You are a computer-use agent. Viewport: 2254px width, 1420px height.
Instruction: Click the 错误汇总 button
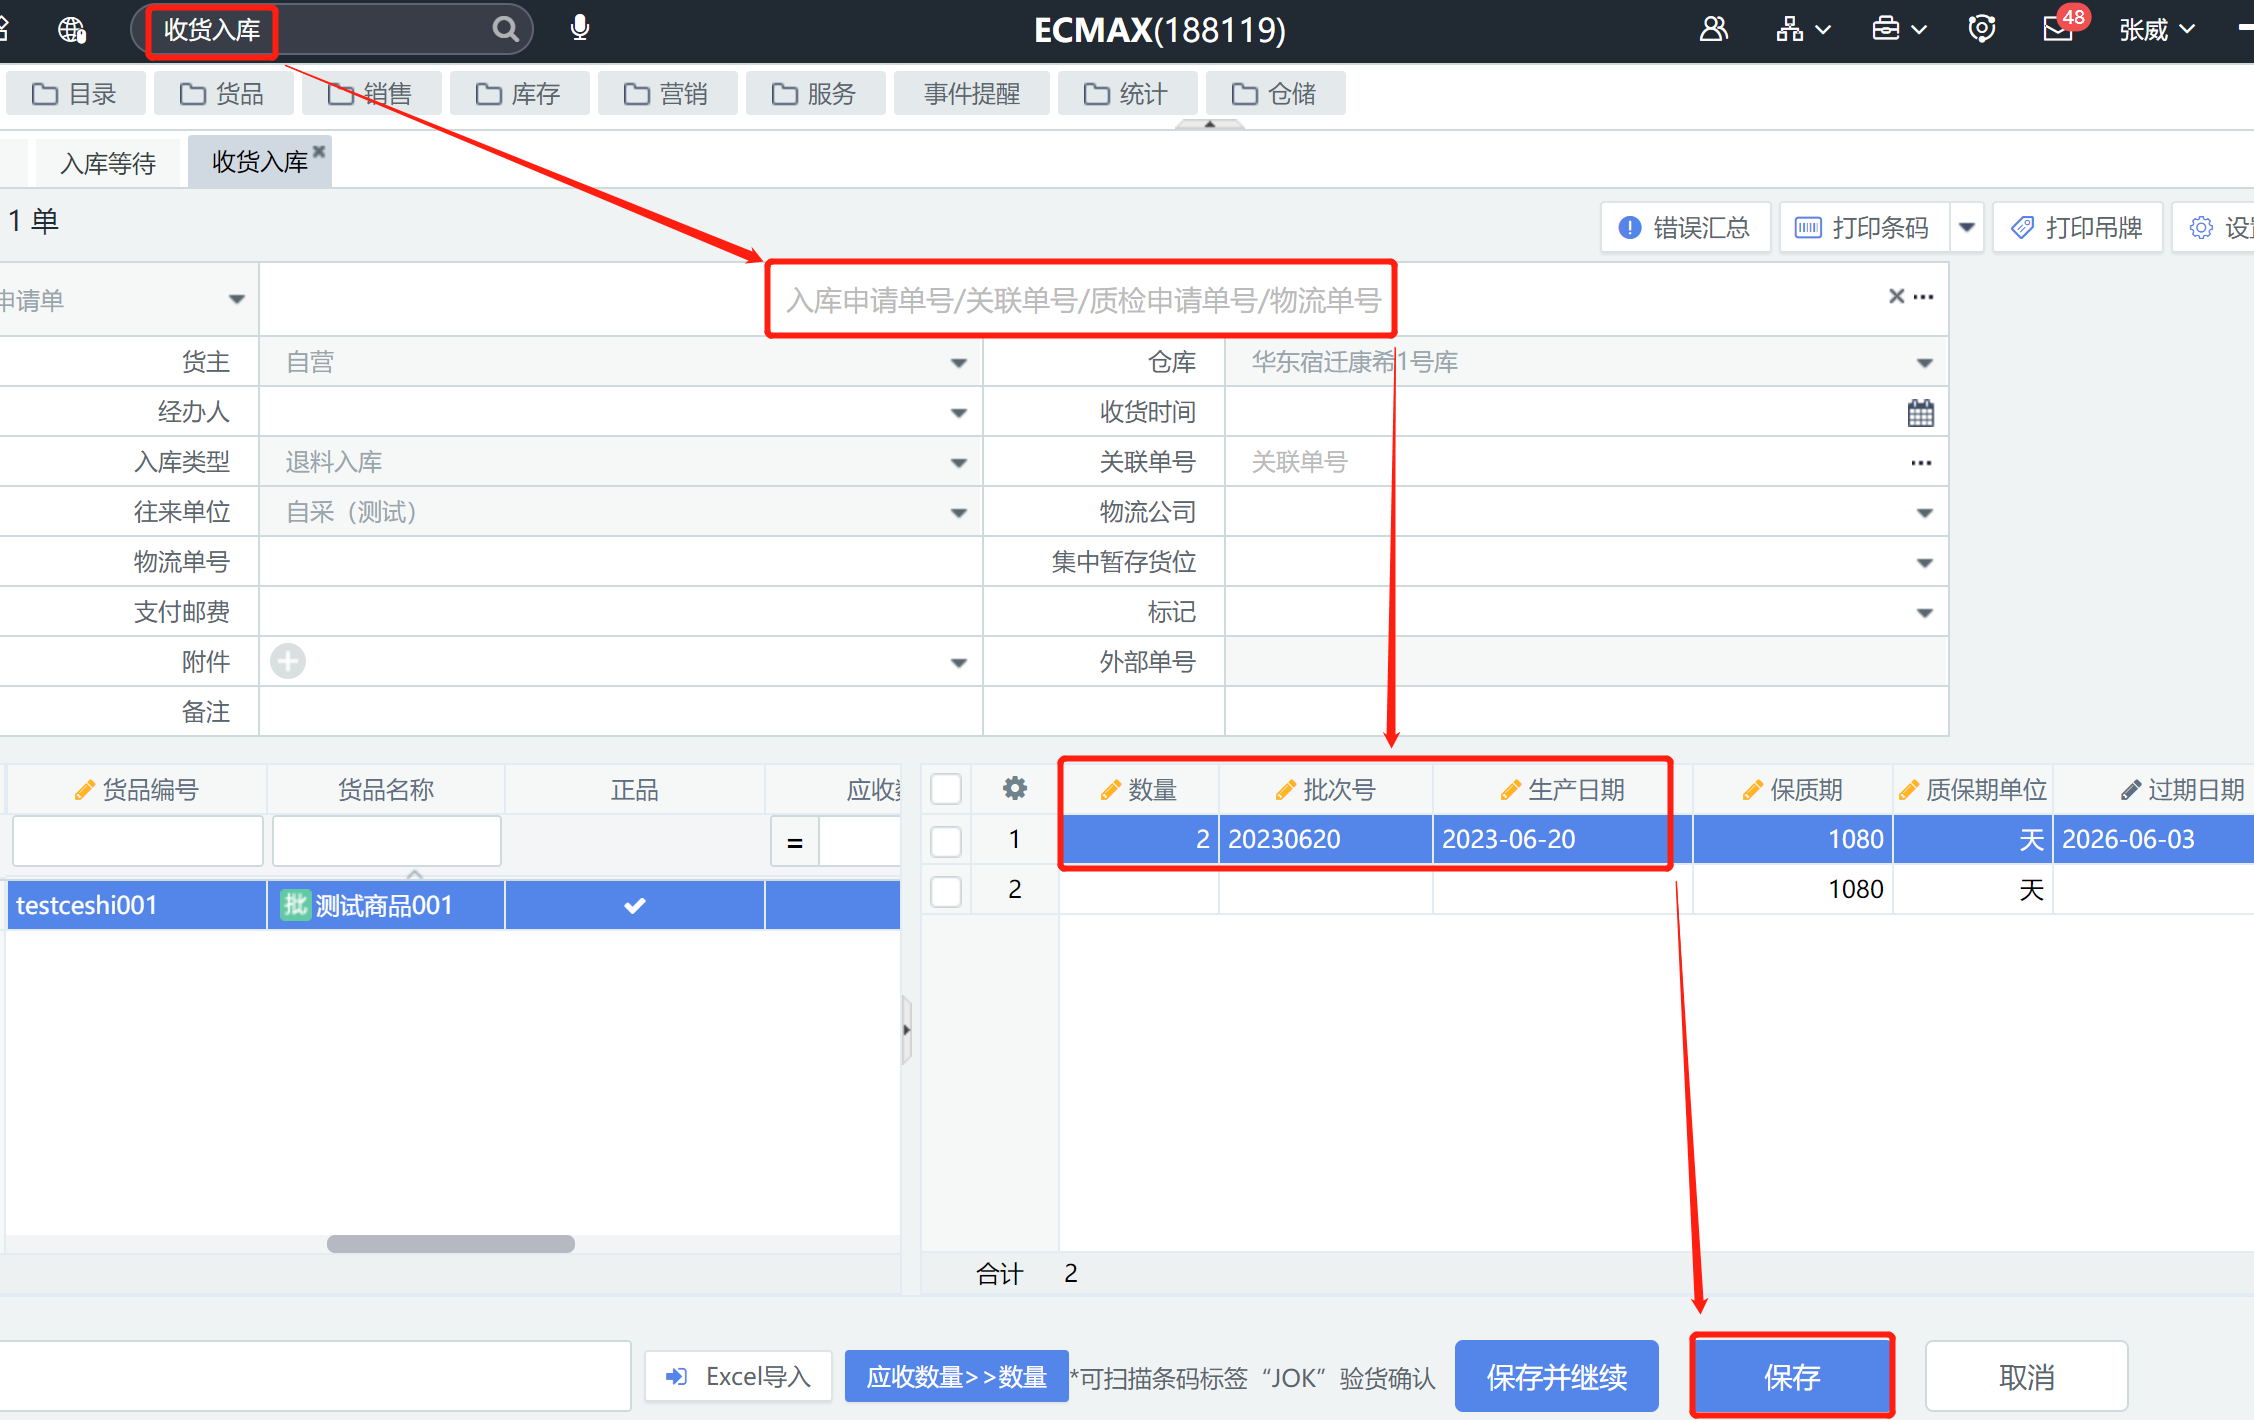tap(1686, 228)
